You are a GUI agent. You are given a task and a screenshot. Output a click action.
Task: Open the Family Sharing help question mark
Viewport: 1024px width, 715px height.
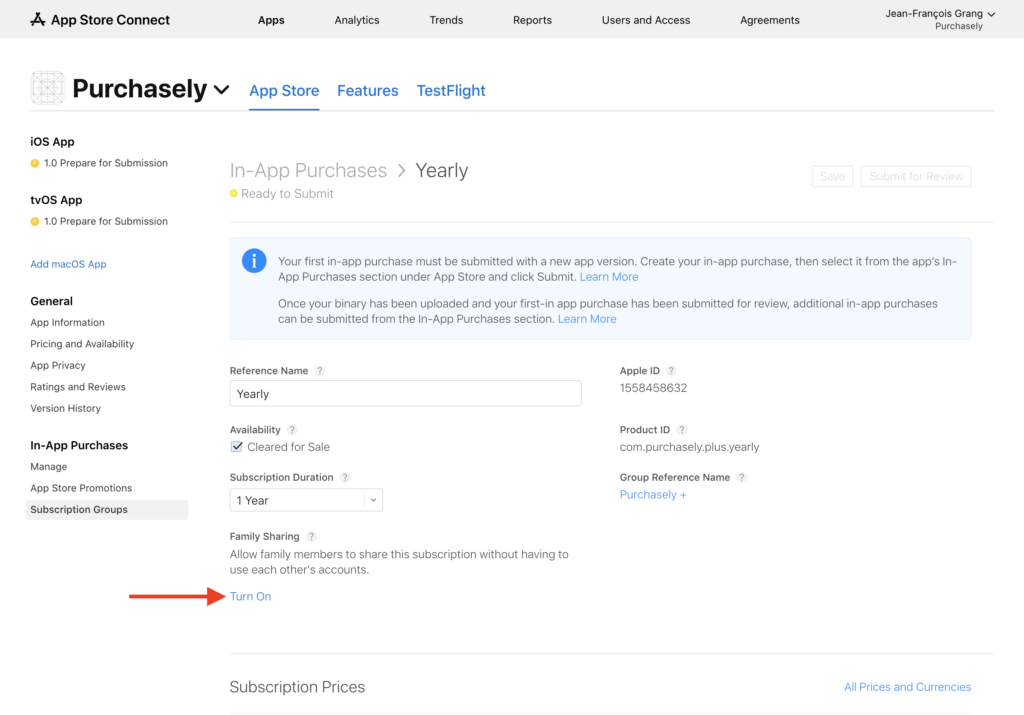pos(311,536)
